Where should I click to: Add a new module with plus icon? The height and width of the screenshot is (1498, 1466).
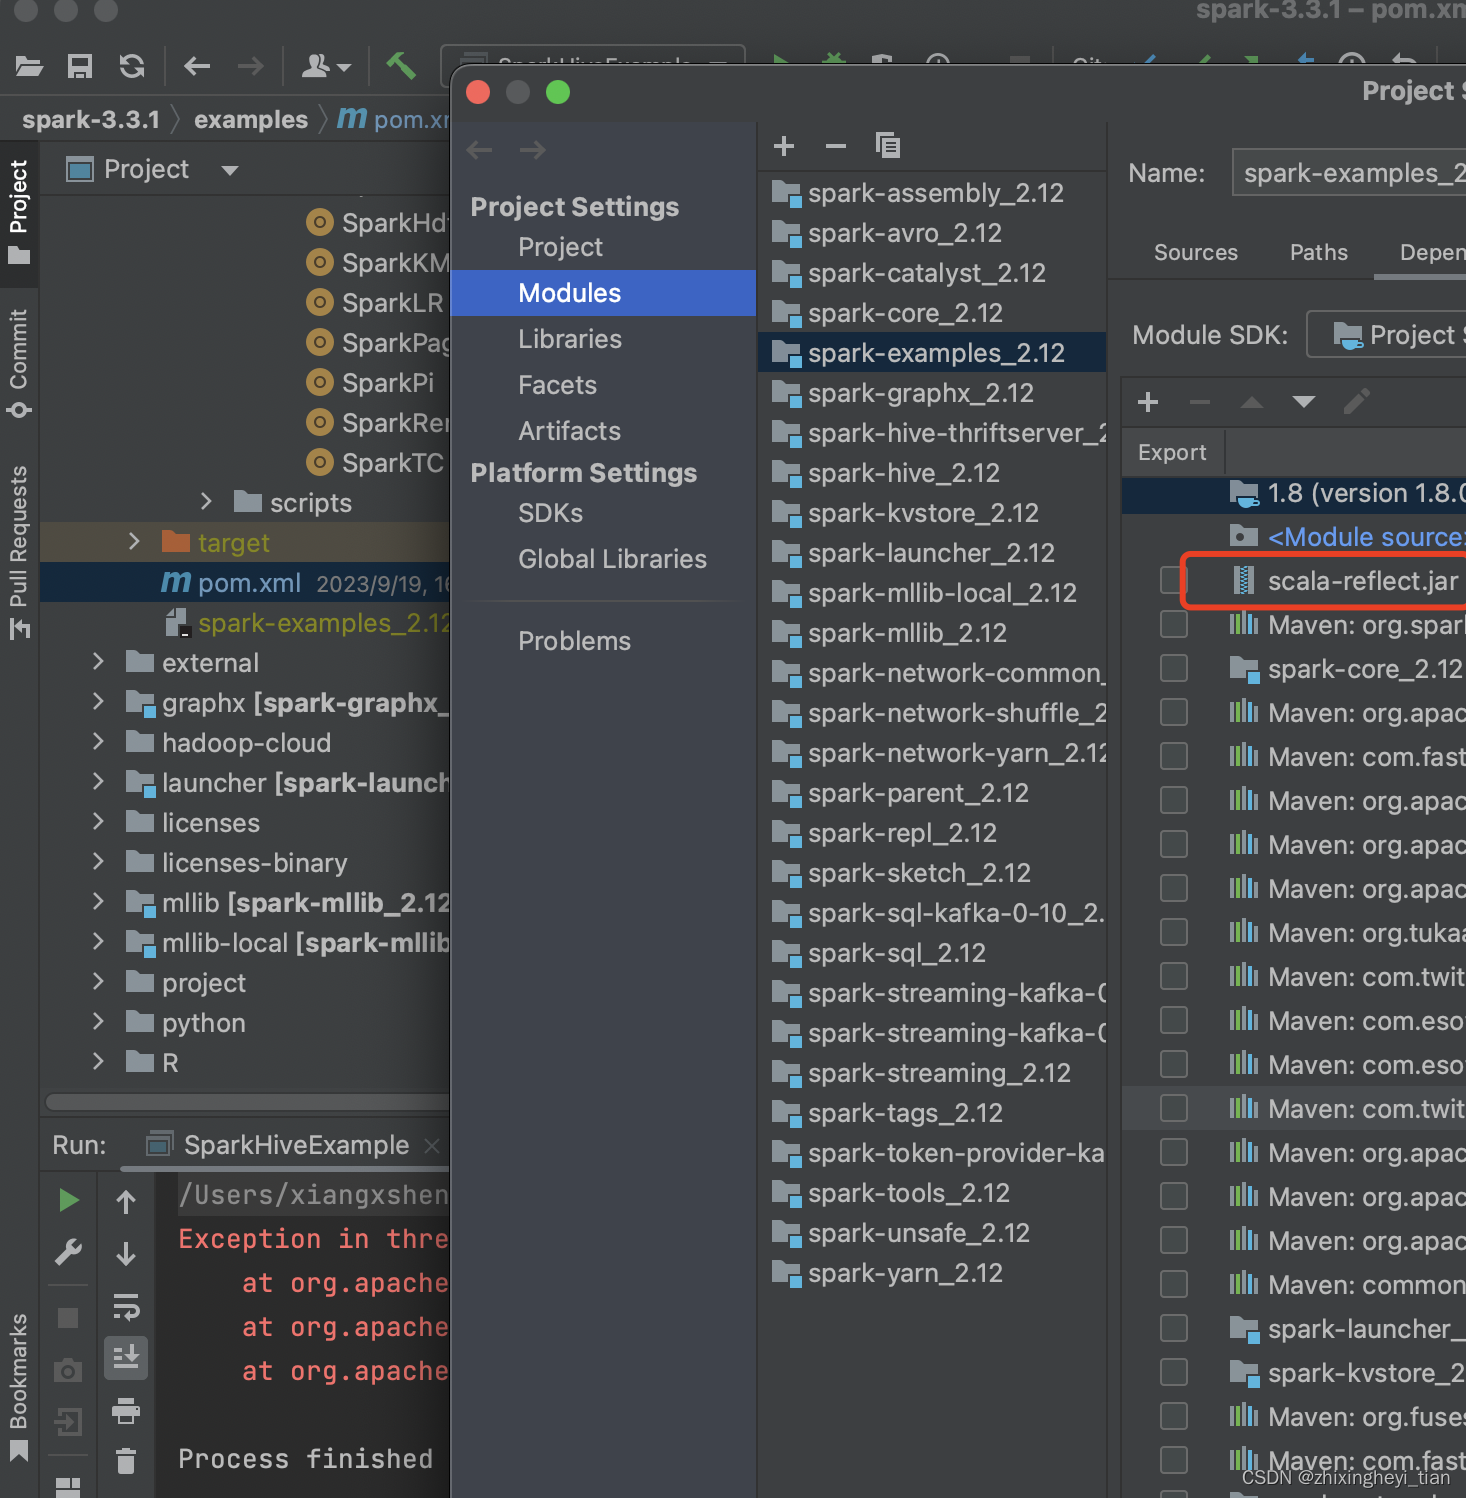784,146
